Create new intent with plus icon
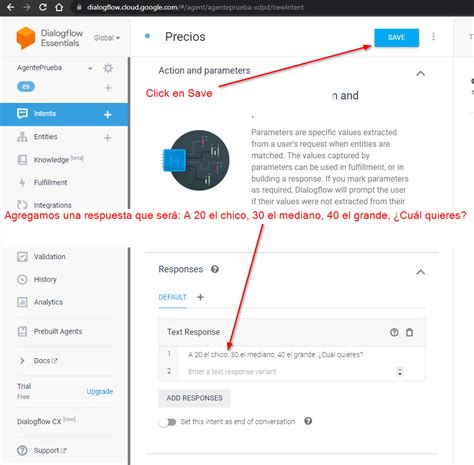Viewport: 474px width, 465px height. tap(107, 115)
